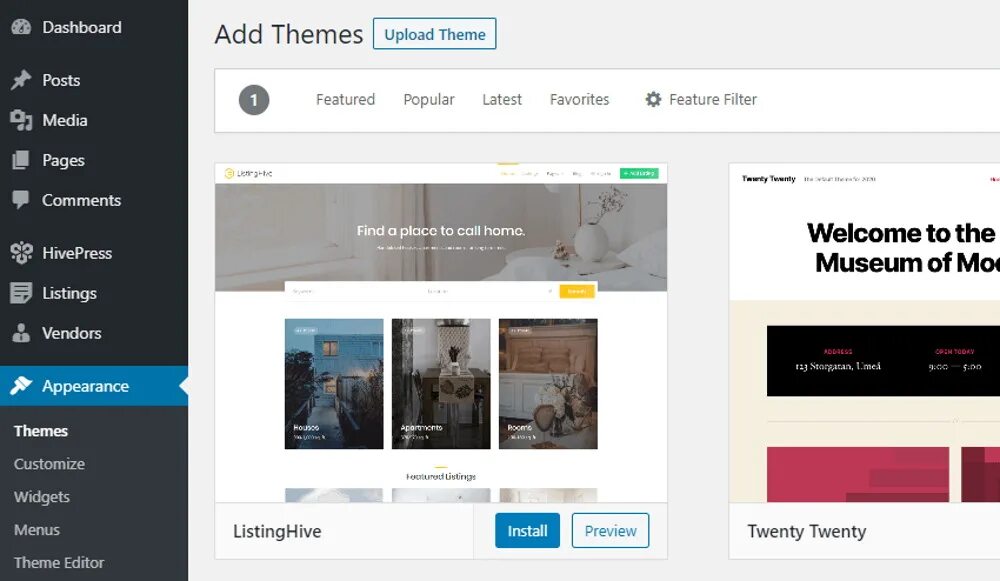Click the Dashboard gauge icon
Viewport: 1000px width, 581px height.
point(21,27)
